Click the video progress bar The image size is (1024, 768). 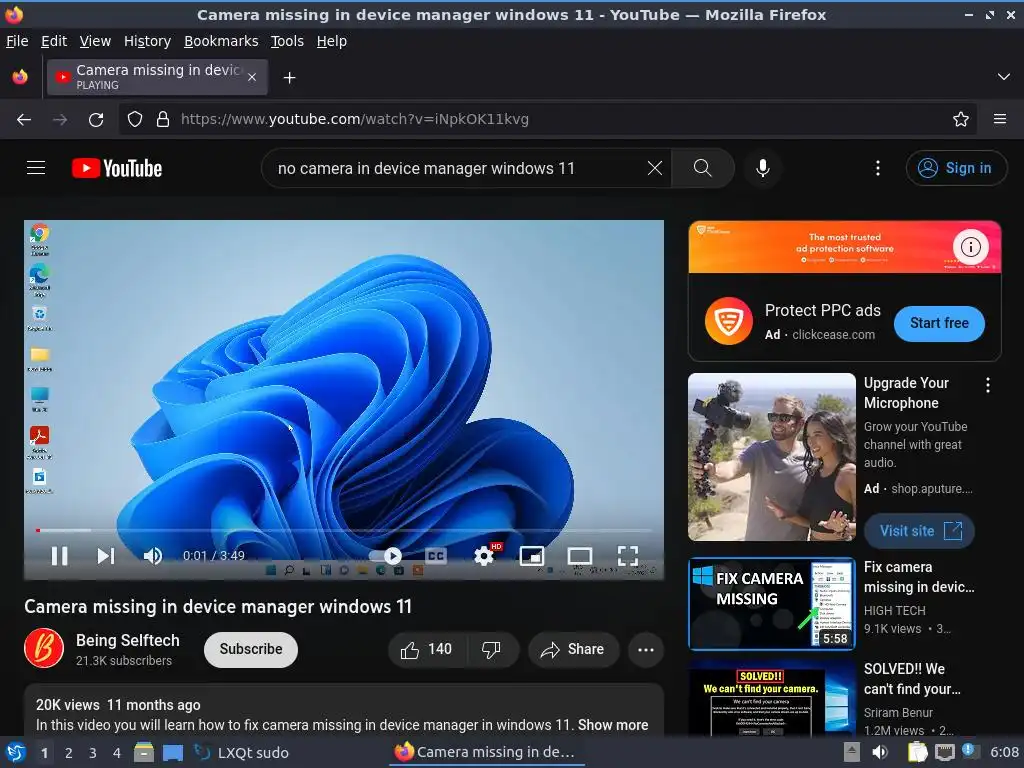344,530
